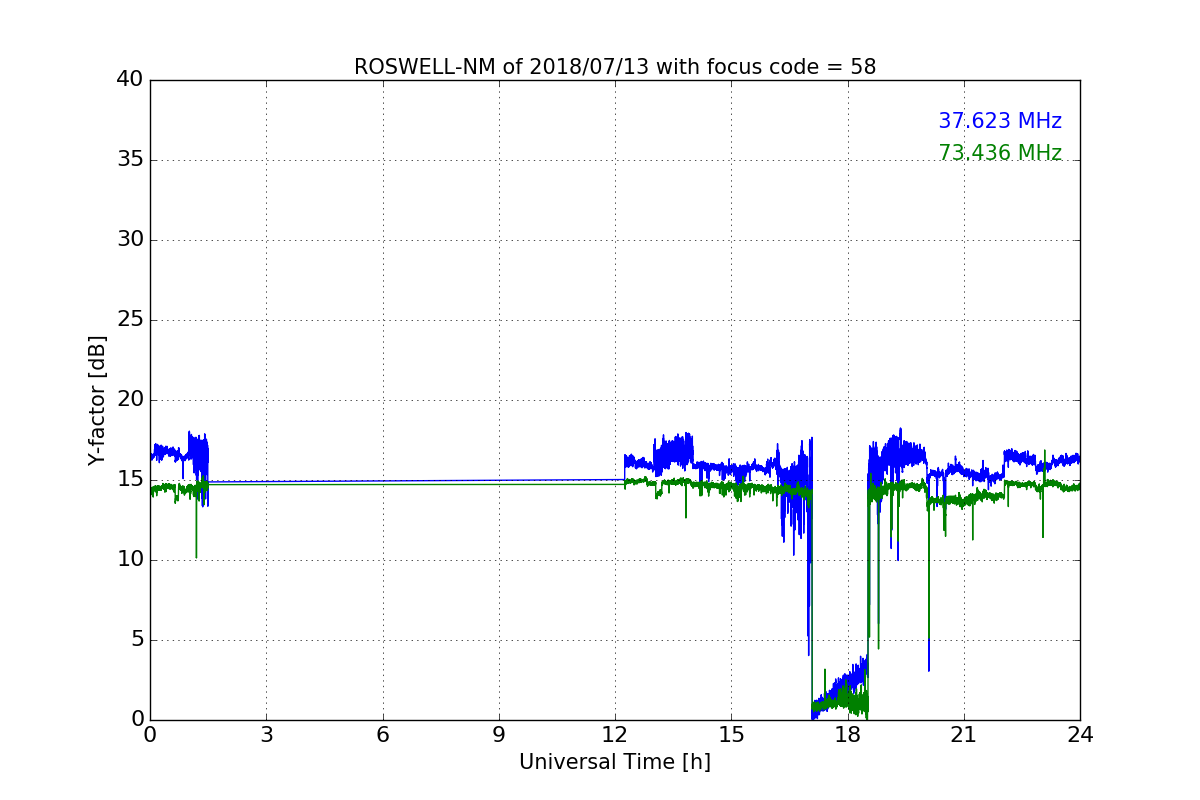
Task: Click the x-axis tick label 6
Action: point(383,735)
